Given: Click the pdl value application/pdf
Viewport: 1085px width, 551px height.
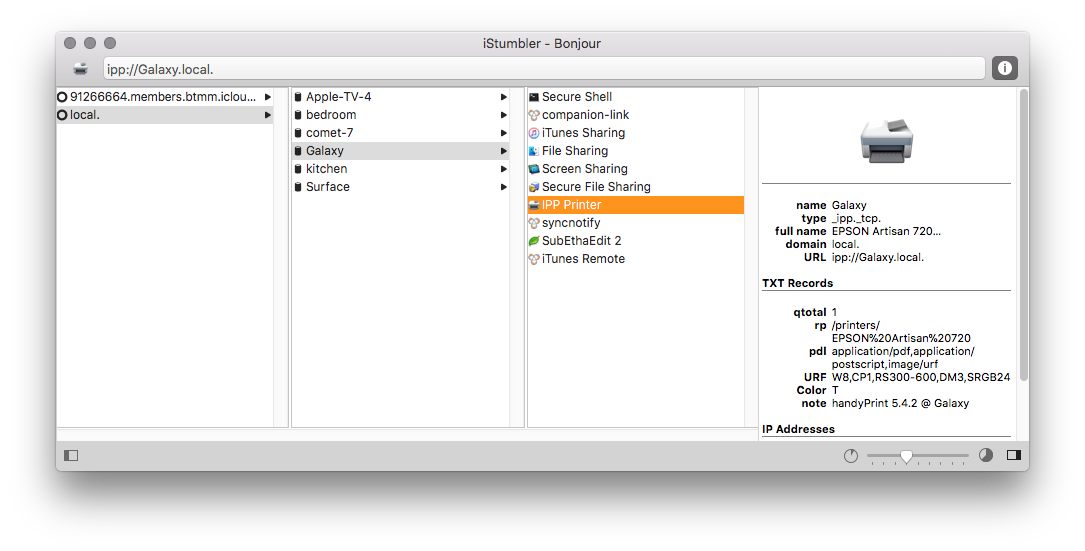Looking at the screenshot, I should 903,358.
